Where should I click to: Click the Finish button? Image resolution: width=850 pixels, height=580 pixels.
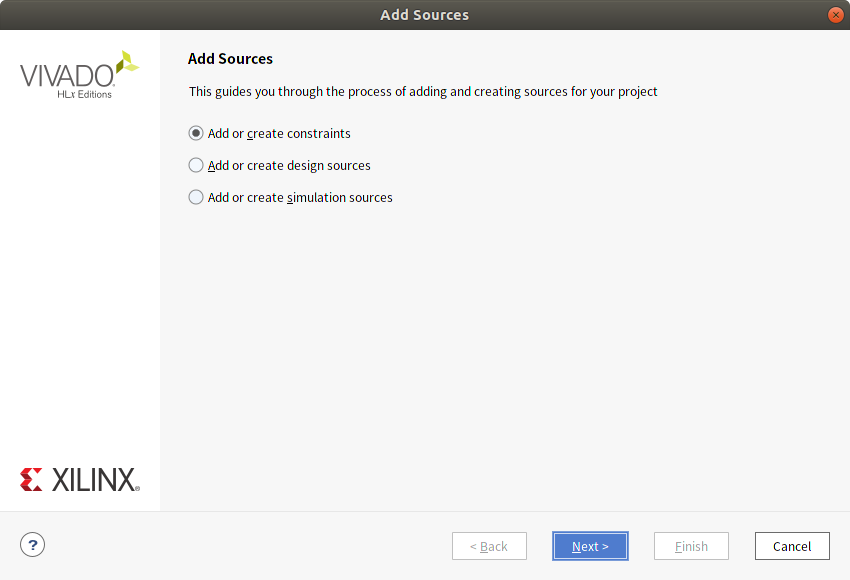[x=691, y=546]
